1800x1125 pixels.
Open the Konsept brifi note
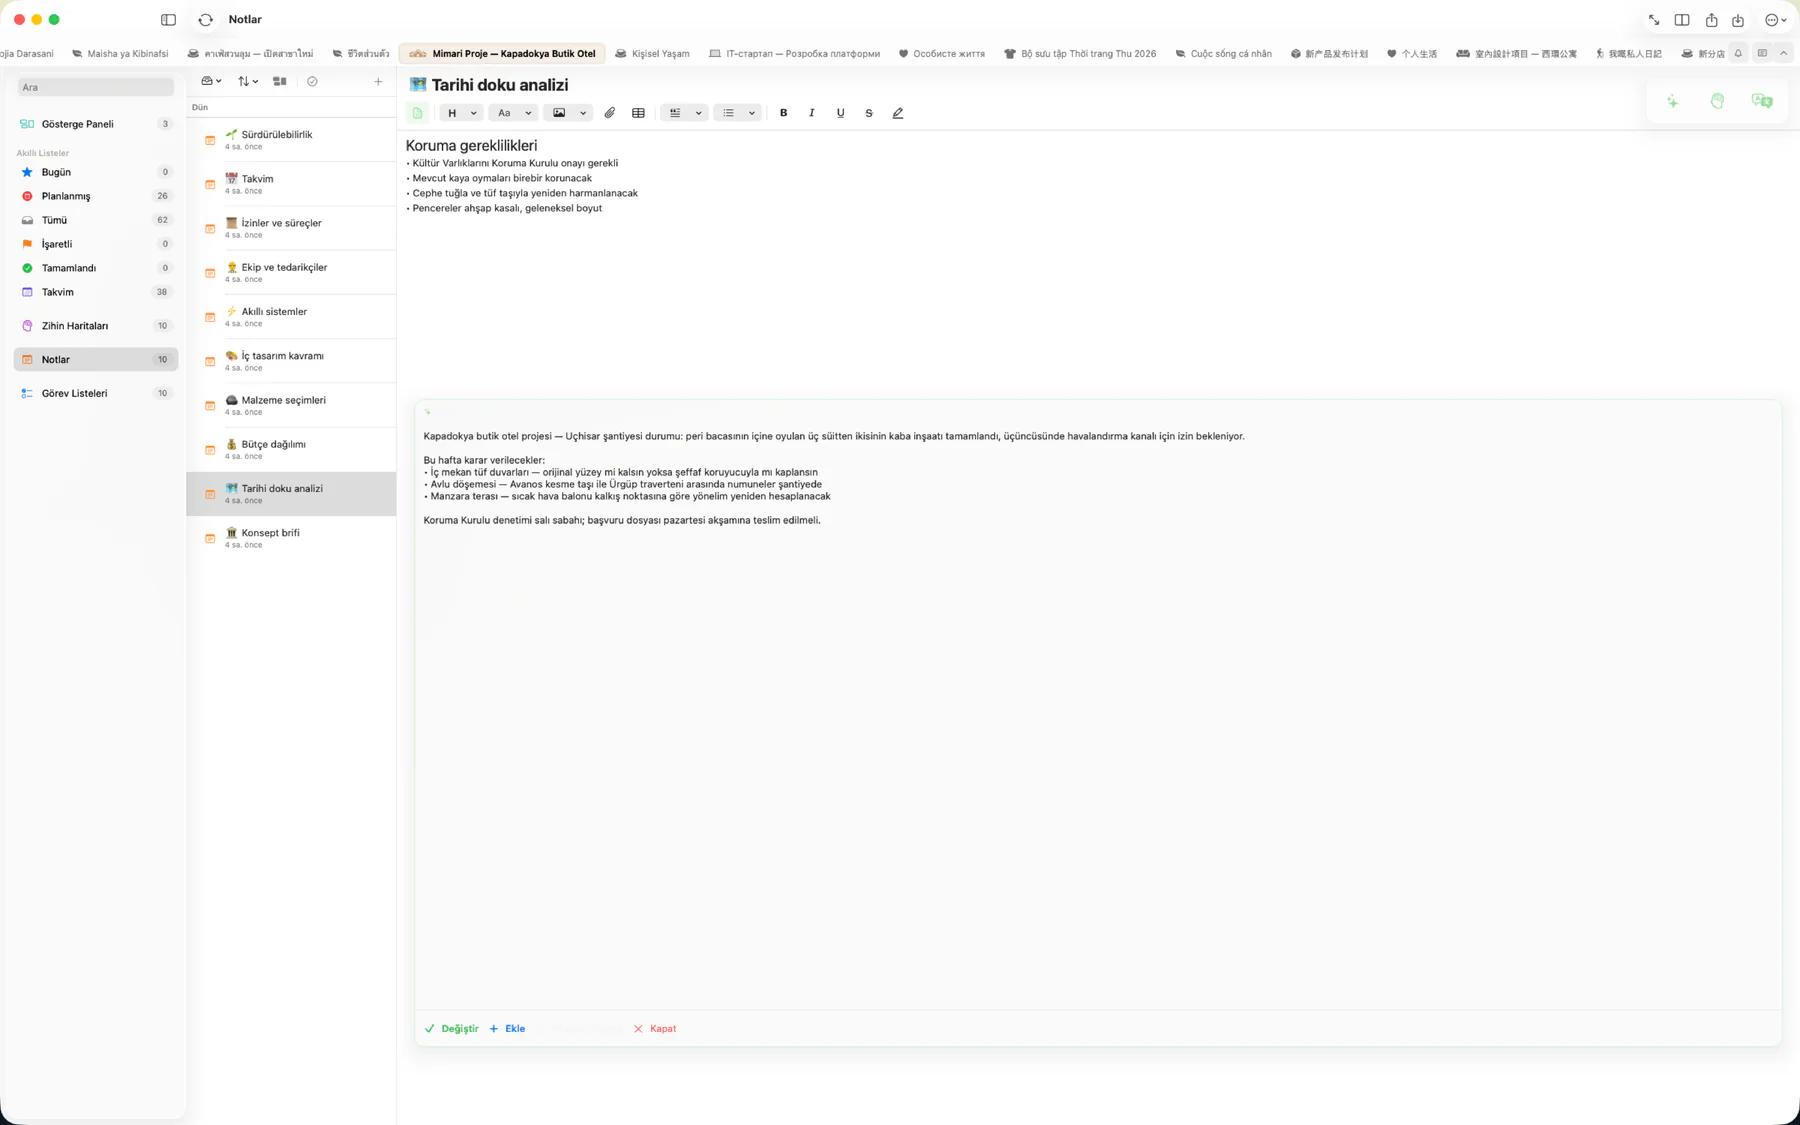coord(291,538)
